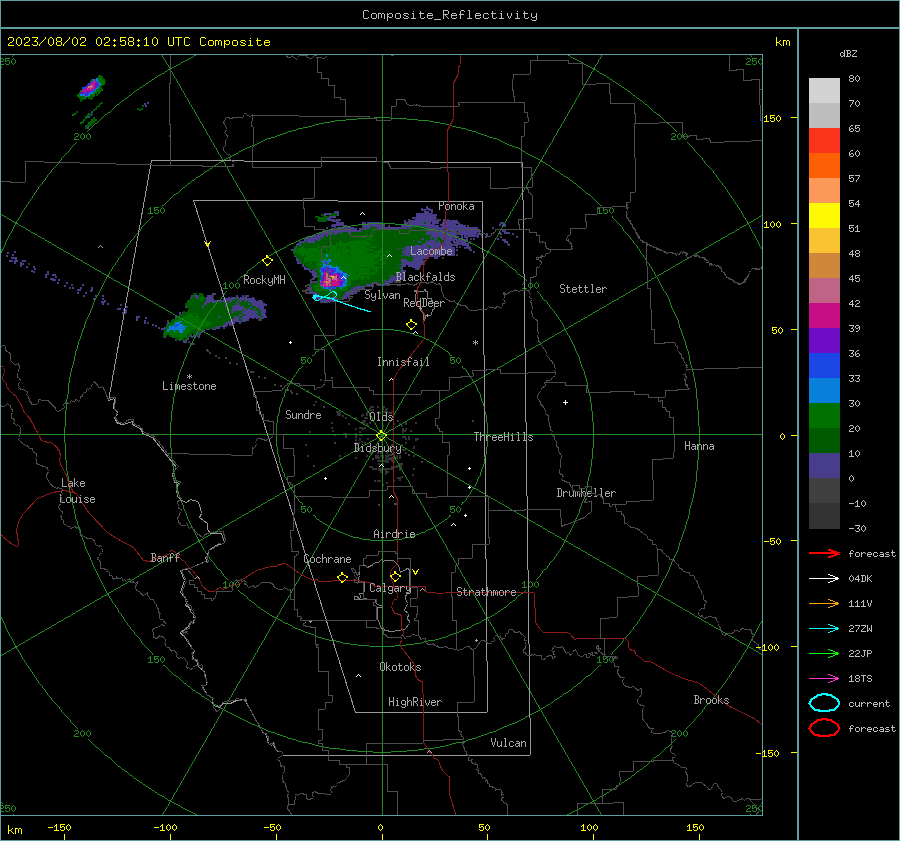
Task: Click the small storm cell in top-left corner
Action: click(91, 88)
